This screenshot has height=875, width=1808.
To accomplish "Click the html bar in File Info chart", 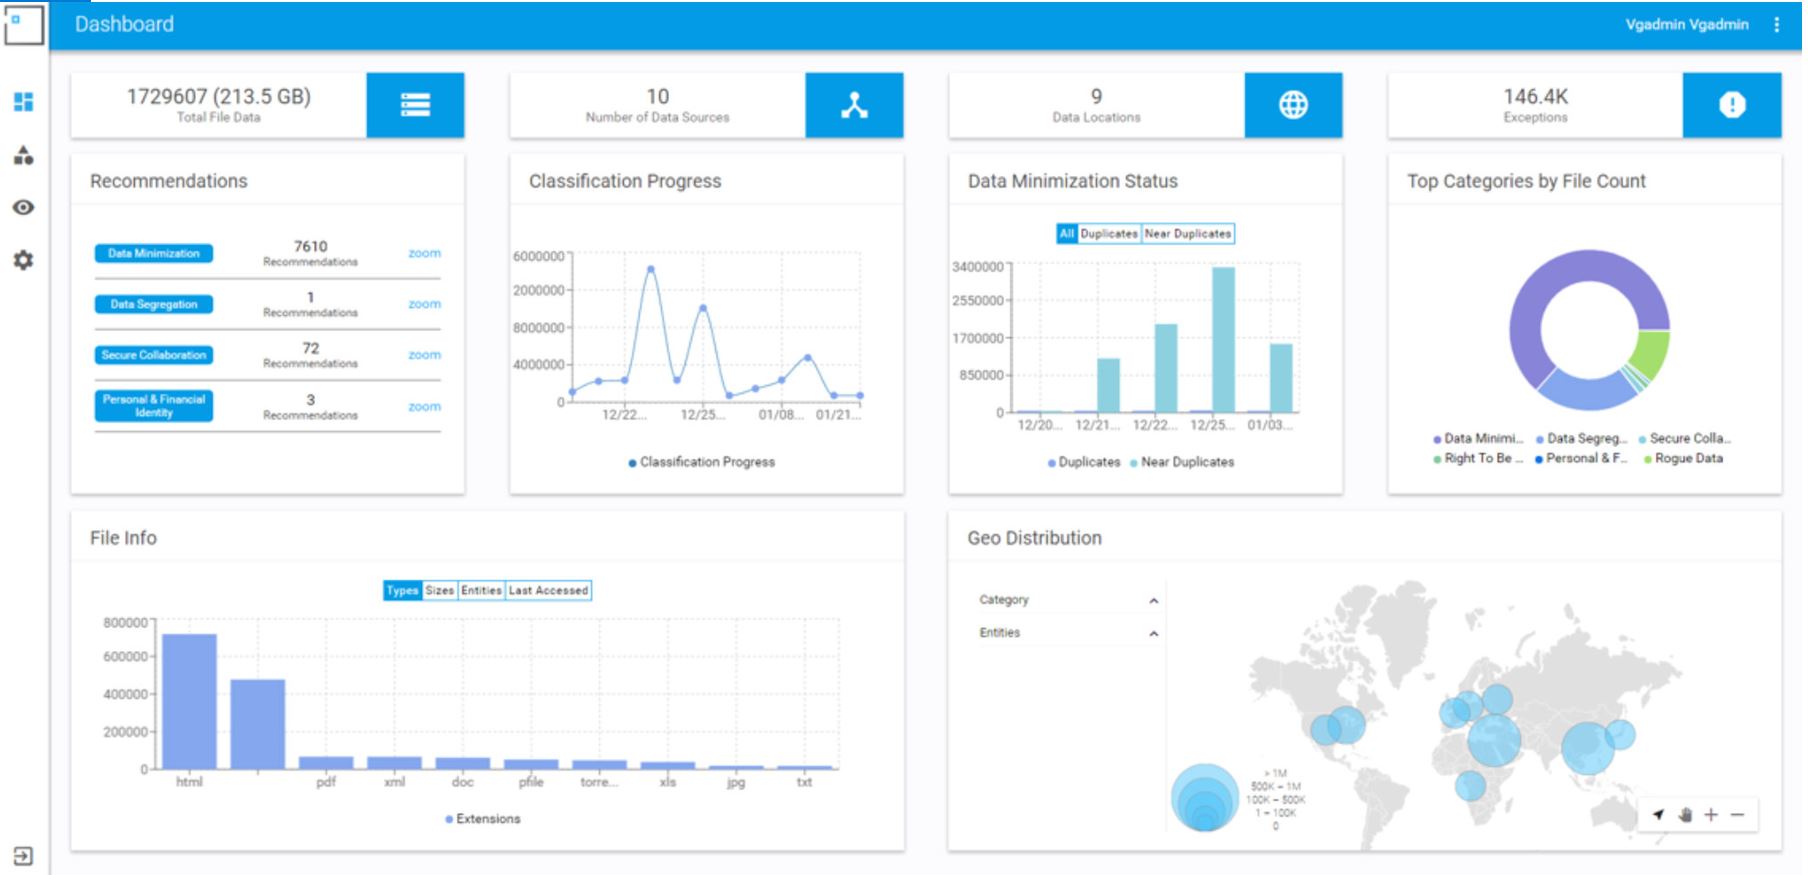I will 189,702.
